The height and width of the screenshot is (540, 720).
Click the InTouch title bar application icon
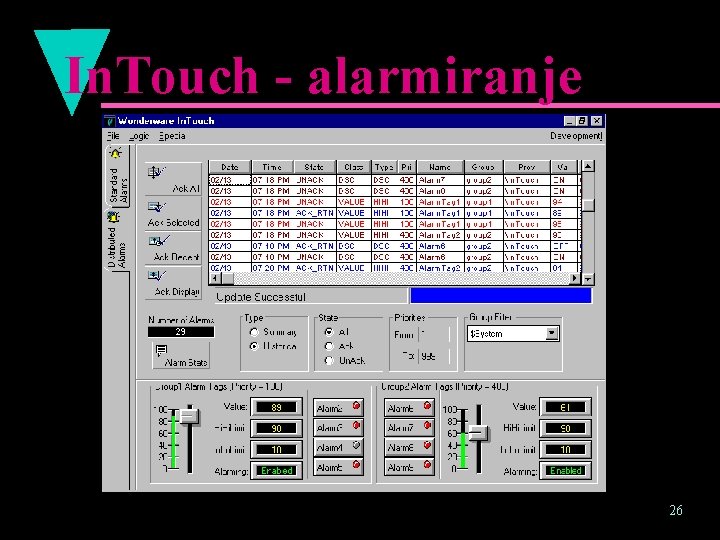tap(109, 121)
